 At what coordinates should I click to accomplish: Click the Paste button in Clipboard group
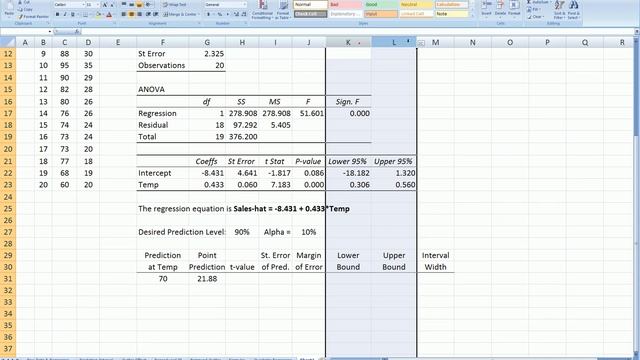(9, 9)
